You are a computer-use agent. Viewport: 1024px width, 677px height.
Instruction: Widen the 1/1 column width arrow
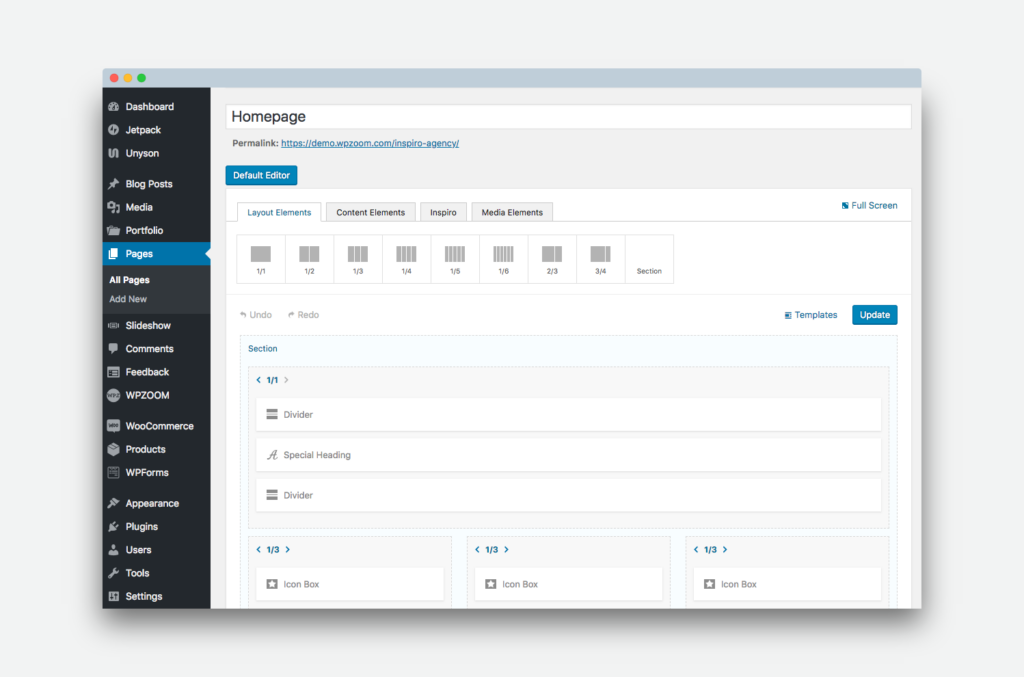point(286,380)
